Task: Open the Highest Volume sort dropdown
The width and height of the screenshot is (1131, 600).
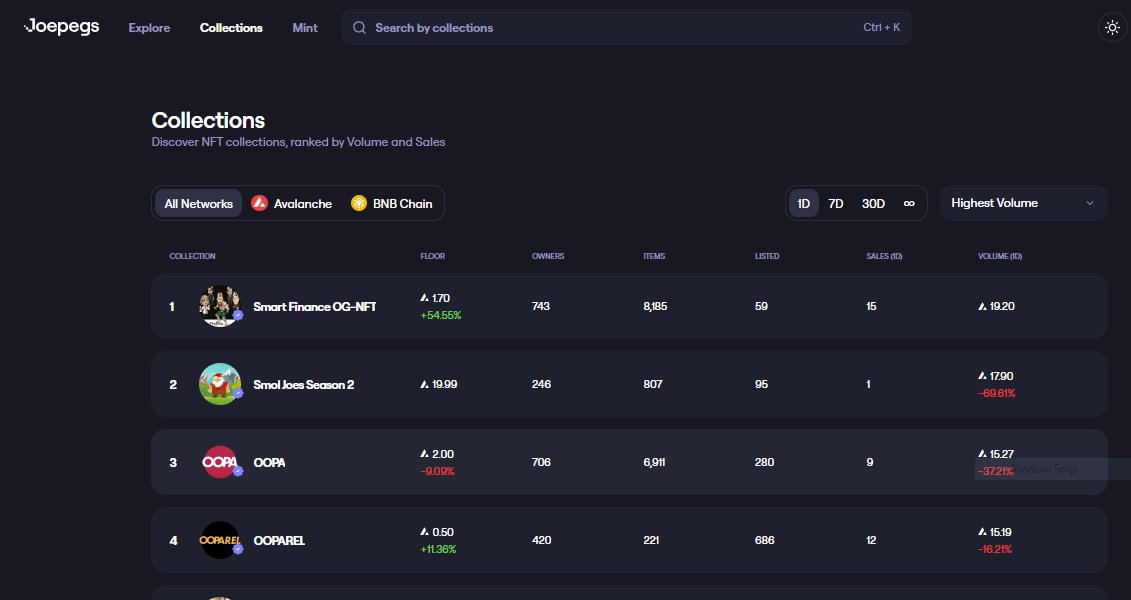Action: pyautogui.click(x=1023, y=203)
